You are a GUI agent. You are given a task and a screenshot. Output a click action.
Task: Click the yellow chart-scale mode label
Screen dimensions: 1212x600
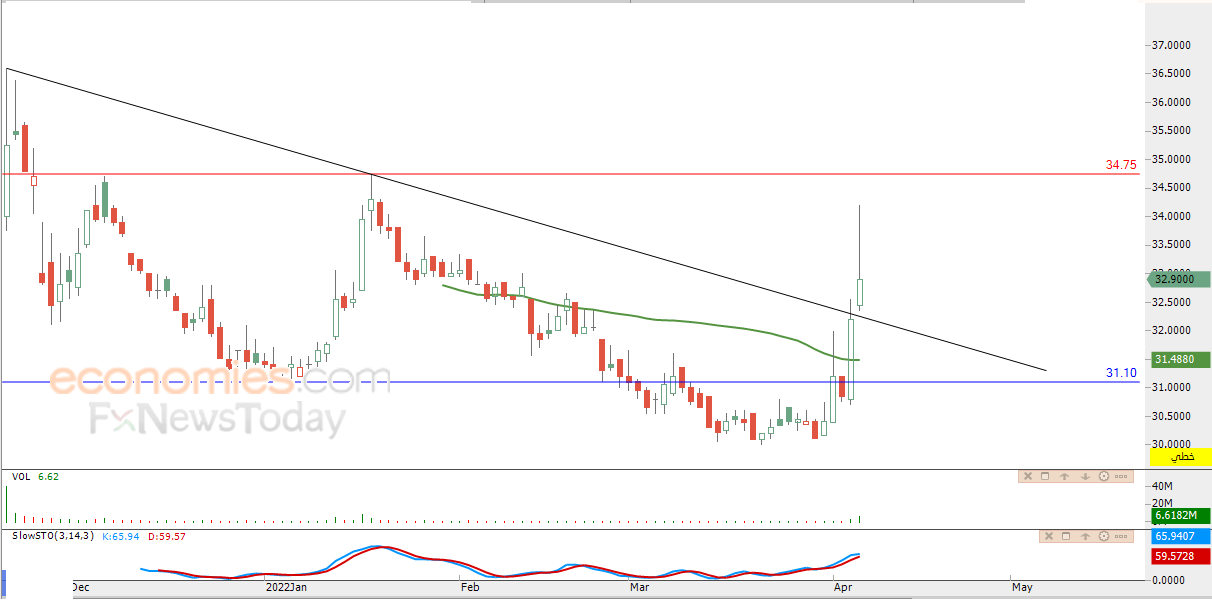pos(1181,456)
